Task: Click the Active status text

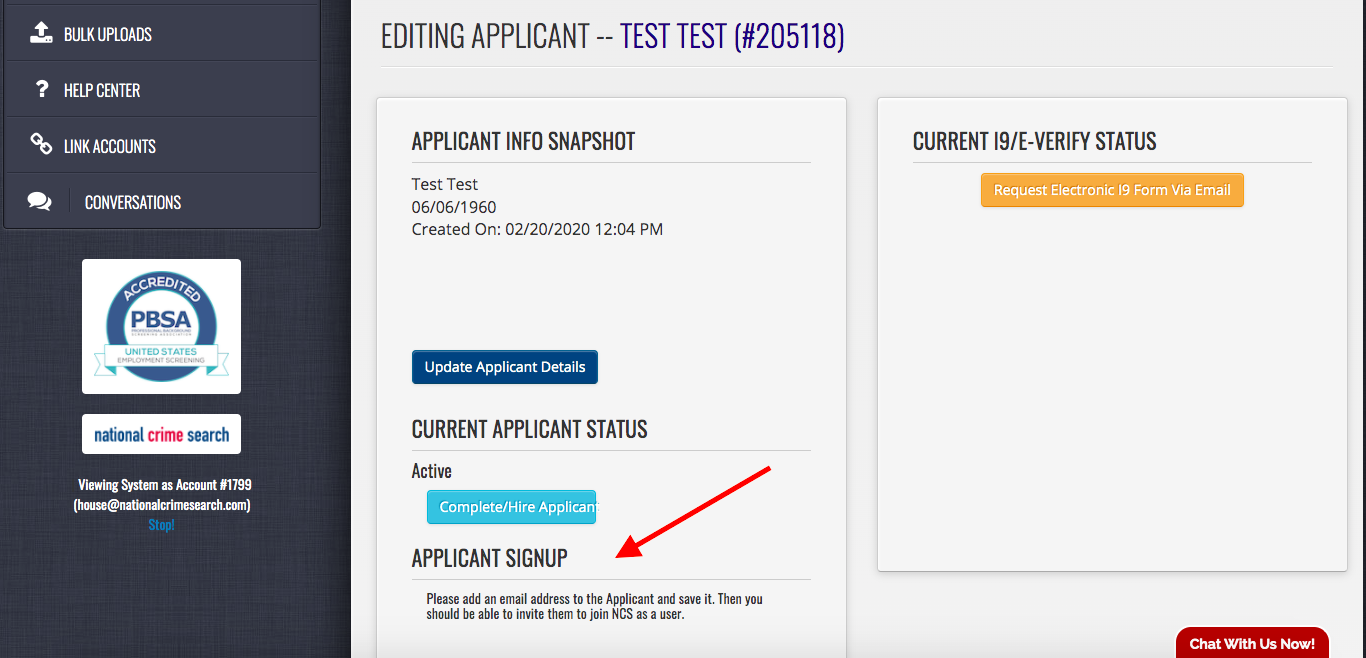Action: point(432,471)
